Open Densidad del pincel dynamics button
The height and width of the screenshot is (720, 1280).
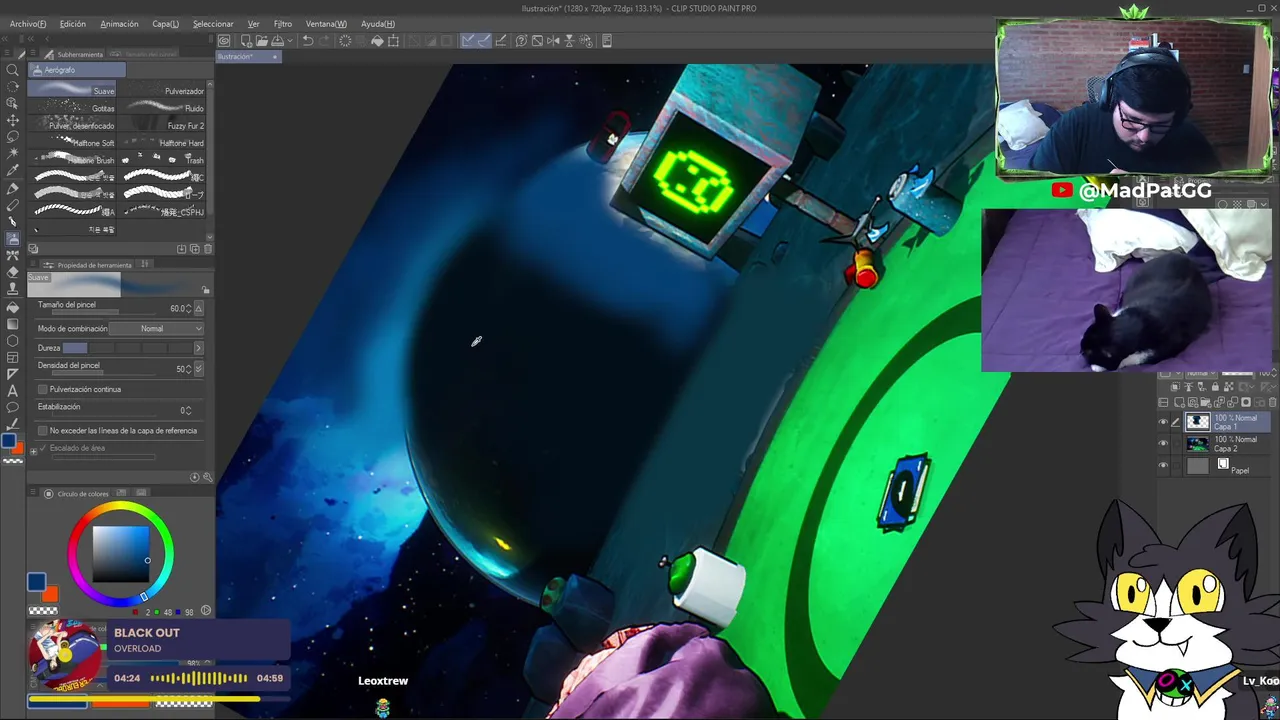[198, 369]
